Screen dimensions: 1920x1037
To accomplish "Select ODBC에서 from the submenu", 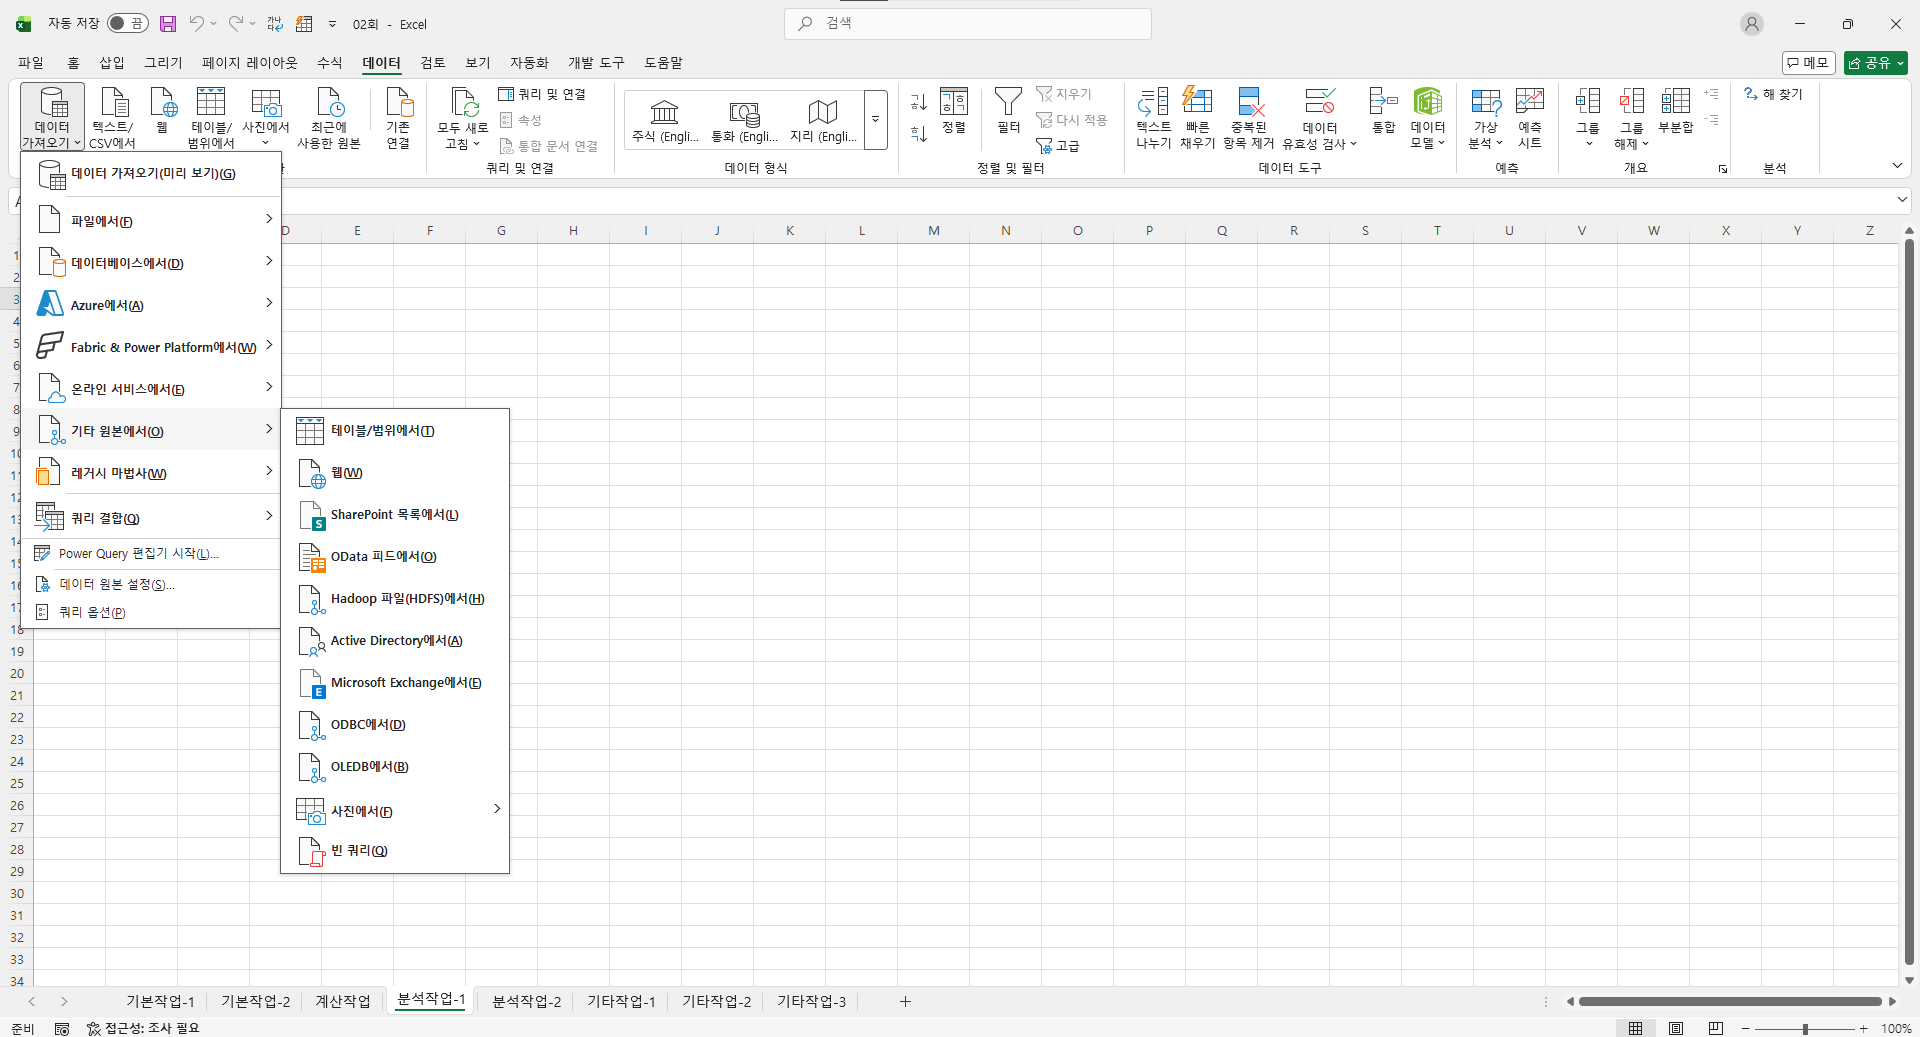I will 368,725.
